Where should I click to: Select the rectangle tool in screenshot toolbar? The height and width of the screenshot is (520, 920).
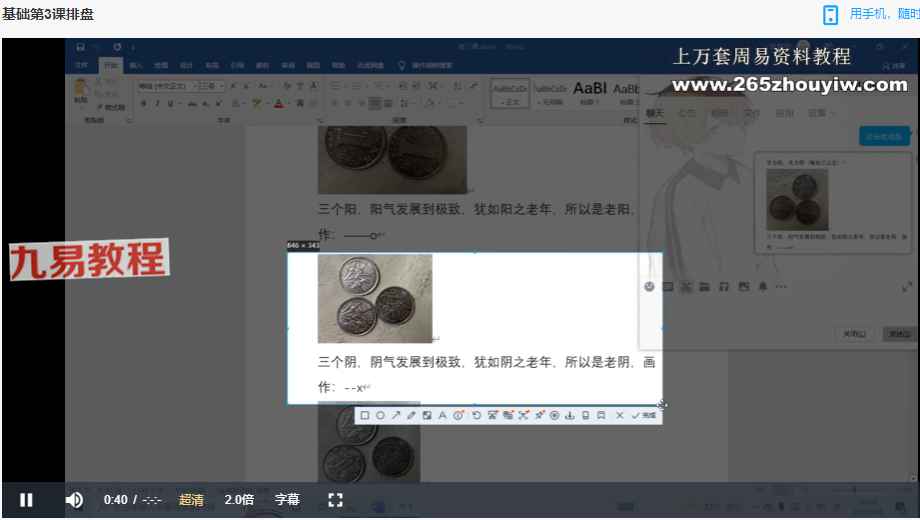[365, 415]
